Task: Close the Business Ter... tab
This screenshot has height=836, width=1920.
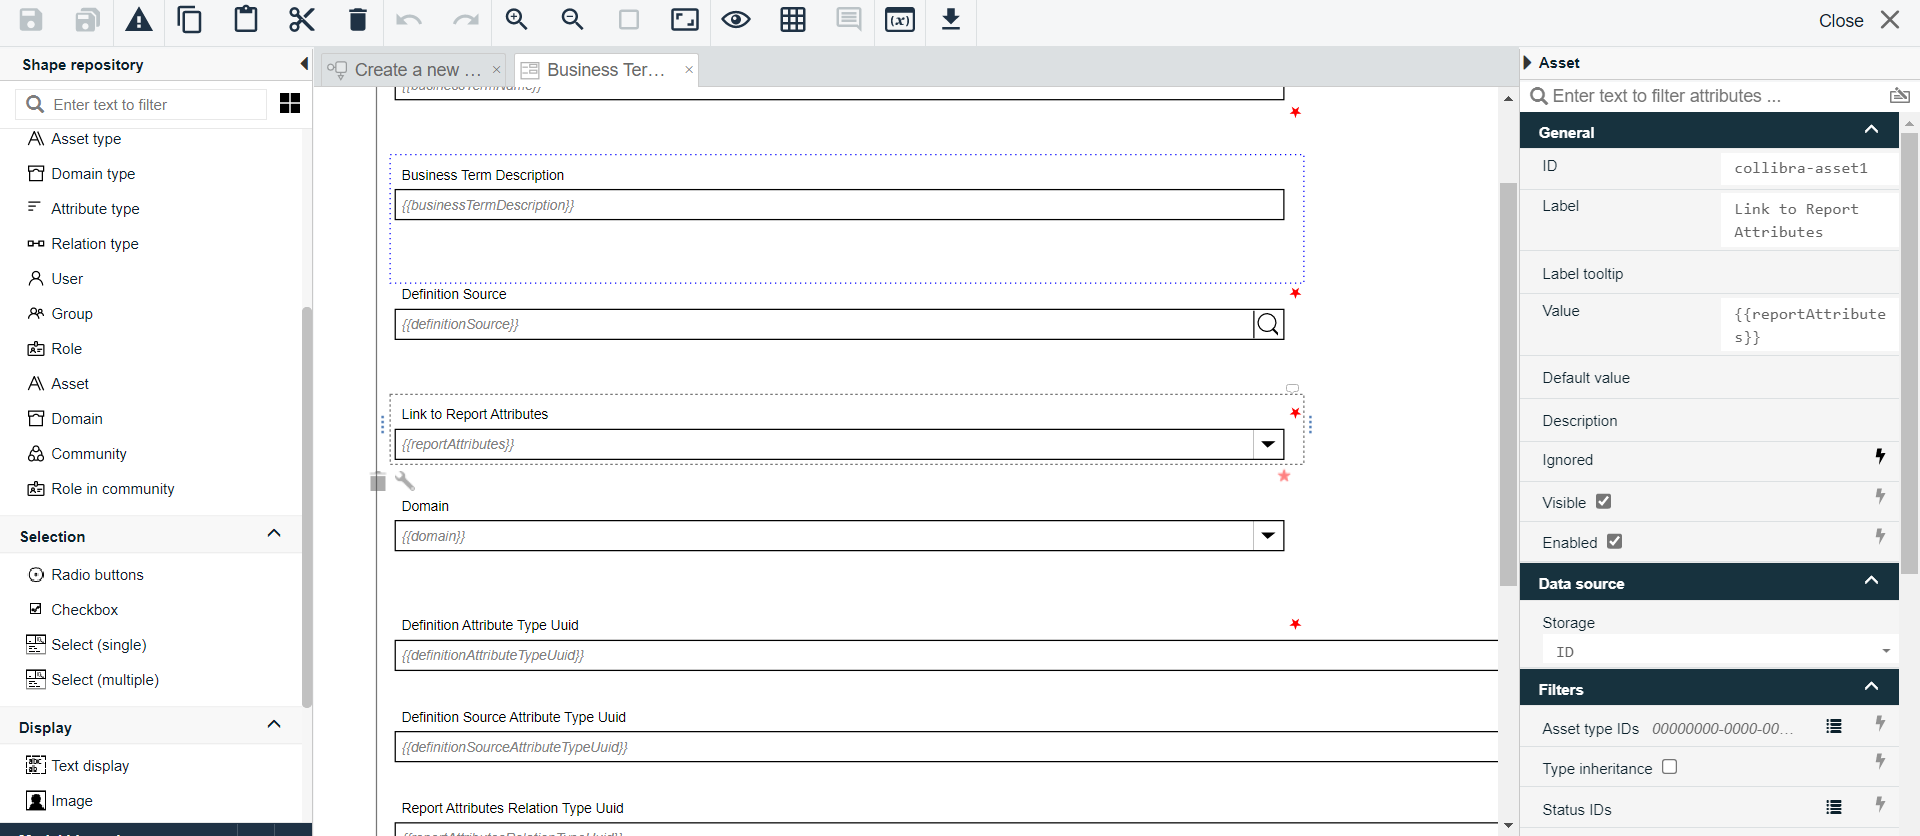Action: click(x=689, y=69)
